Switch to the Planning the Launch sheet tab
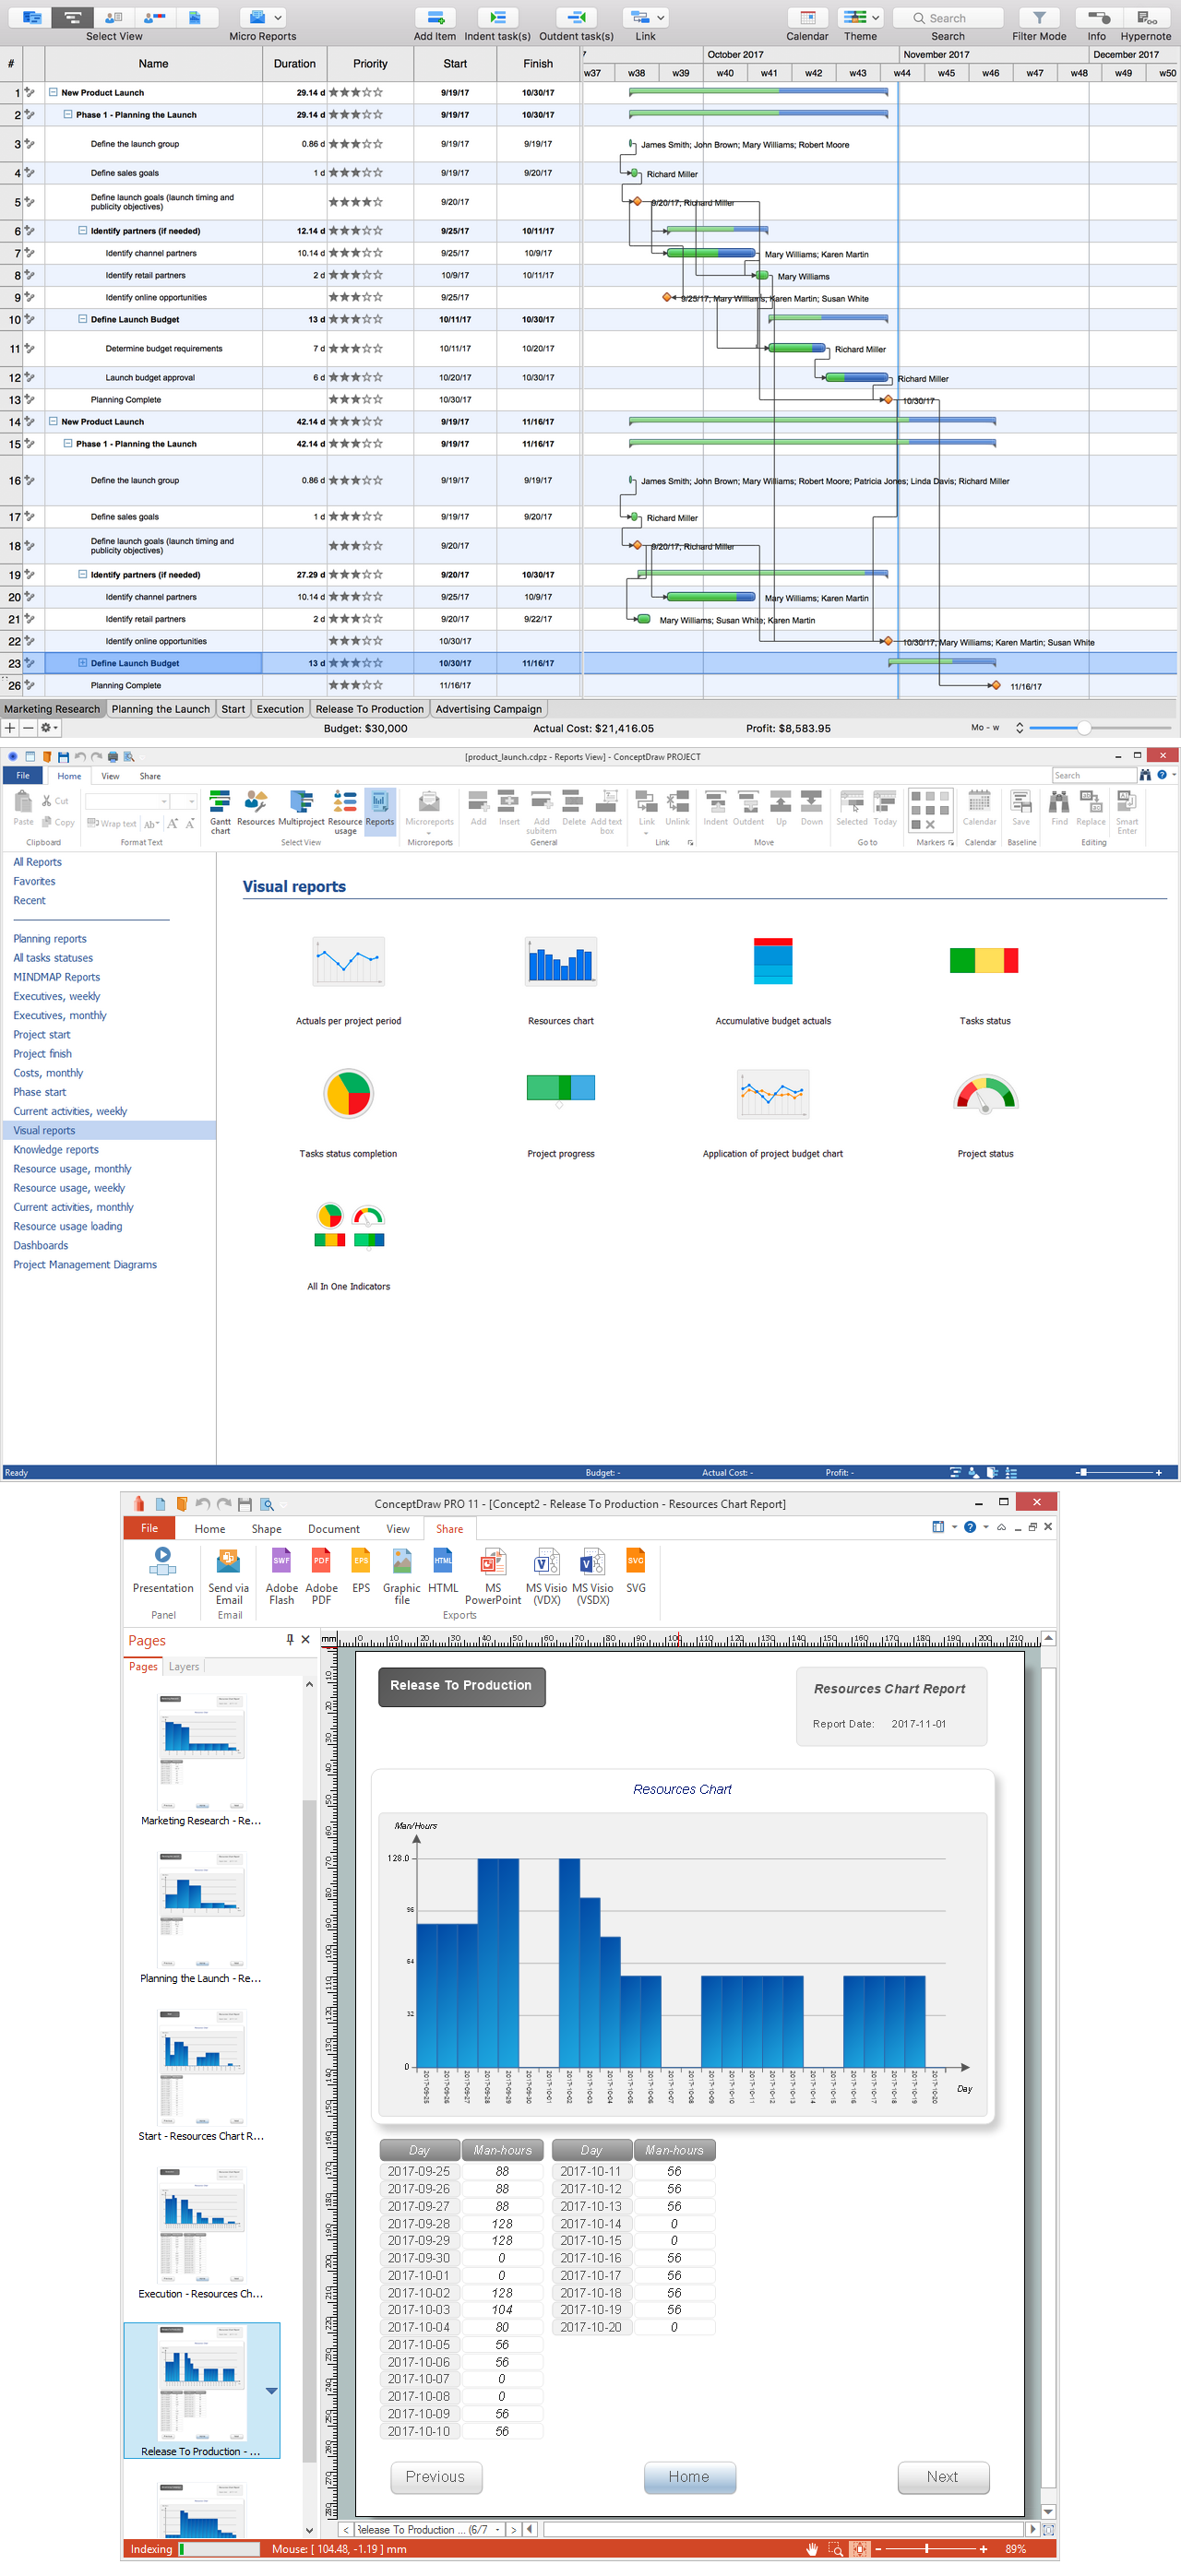 pyautogui.click(x=161, y=709)
